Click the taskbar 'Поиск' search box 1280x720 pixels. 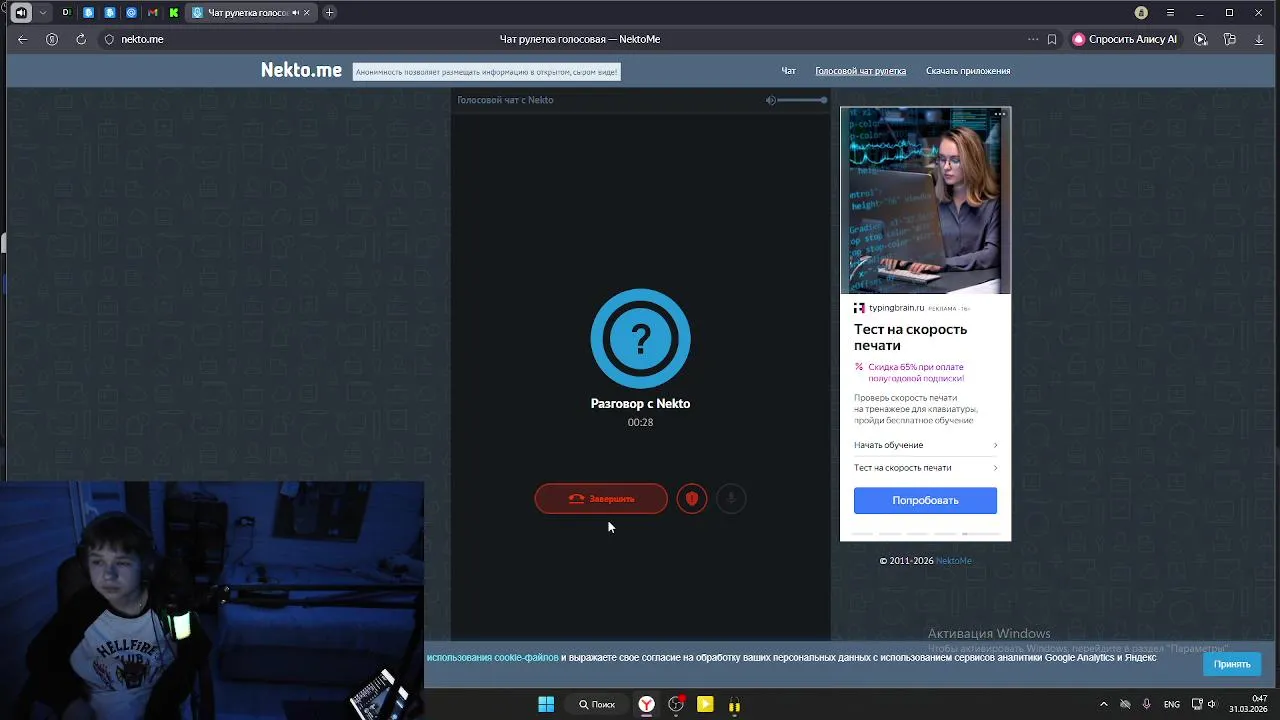[597, 704]
